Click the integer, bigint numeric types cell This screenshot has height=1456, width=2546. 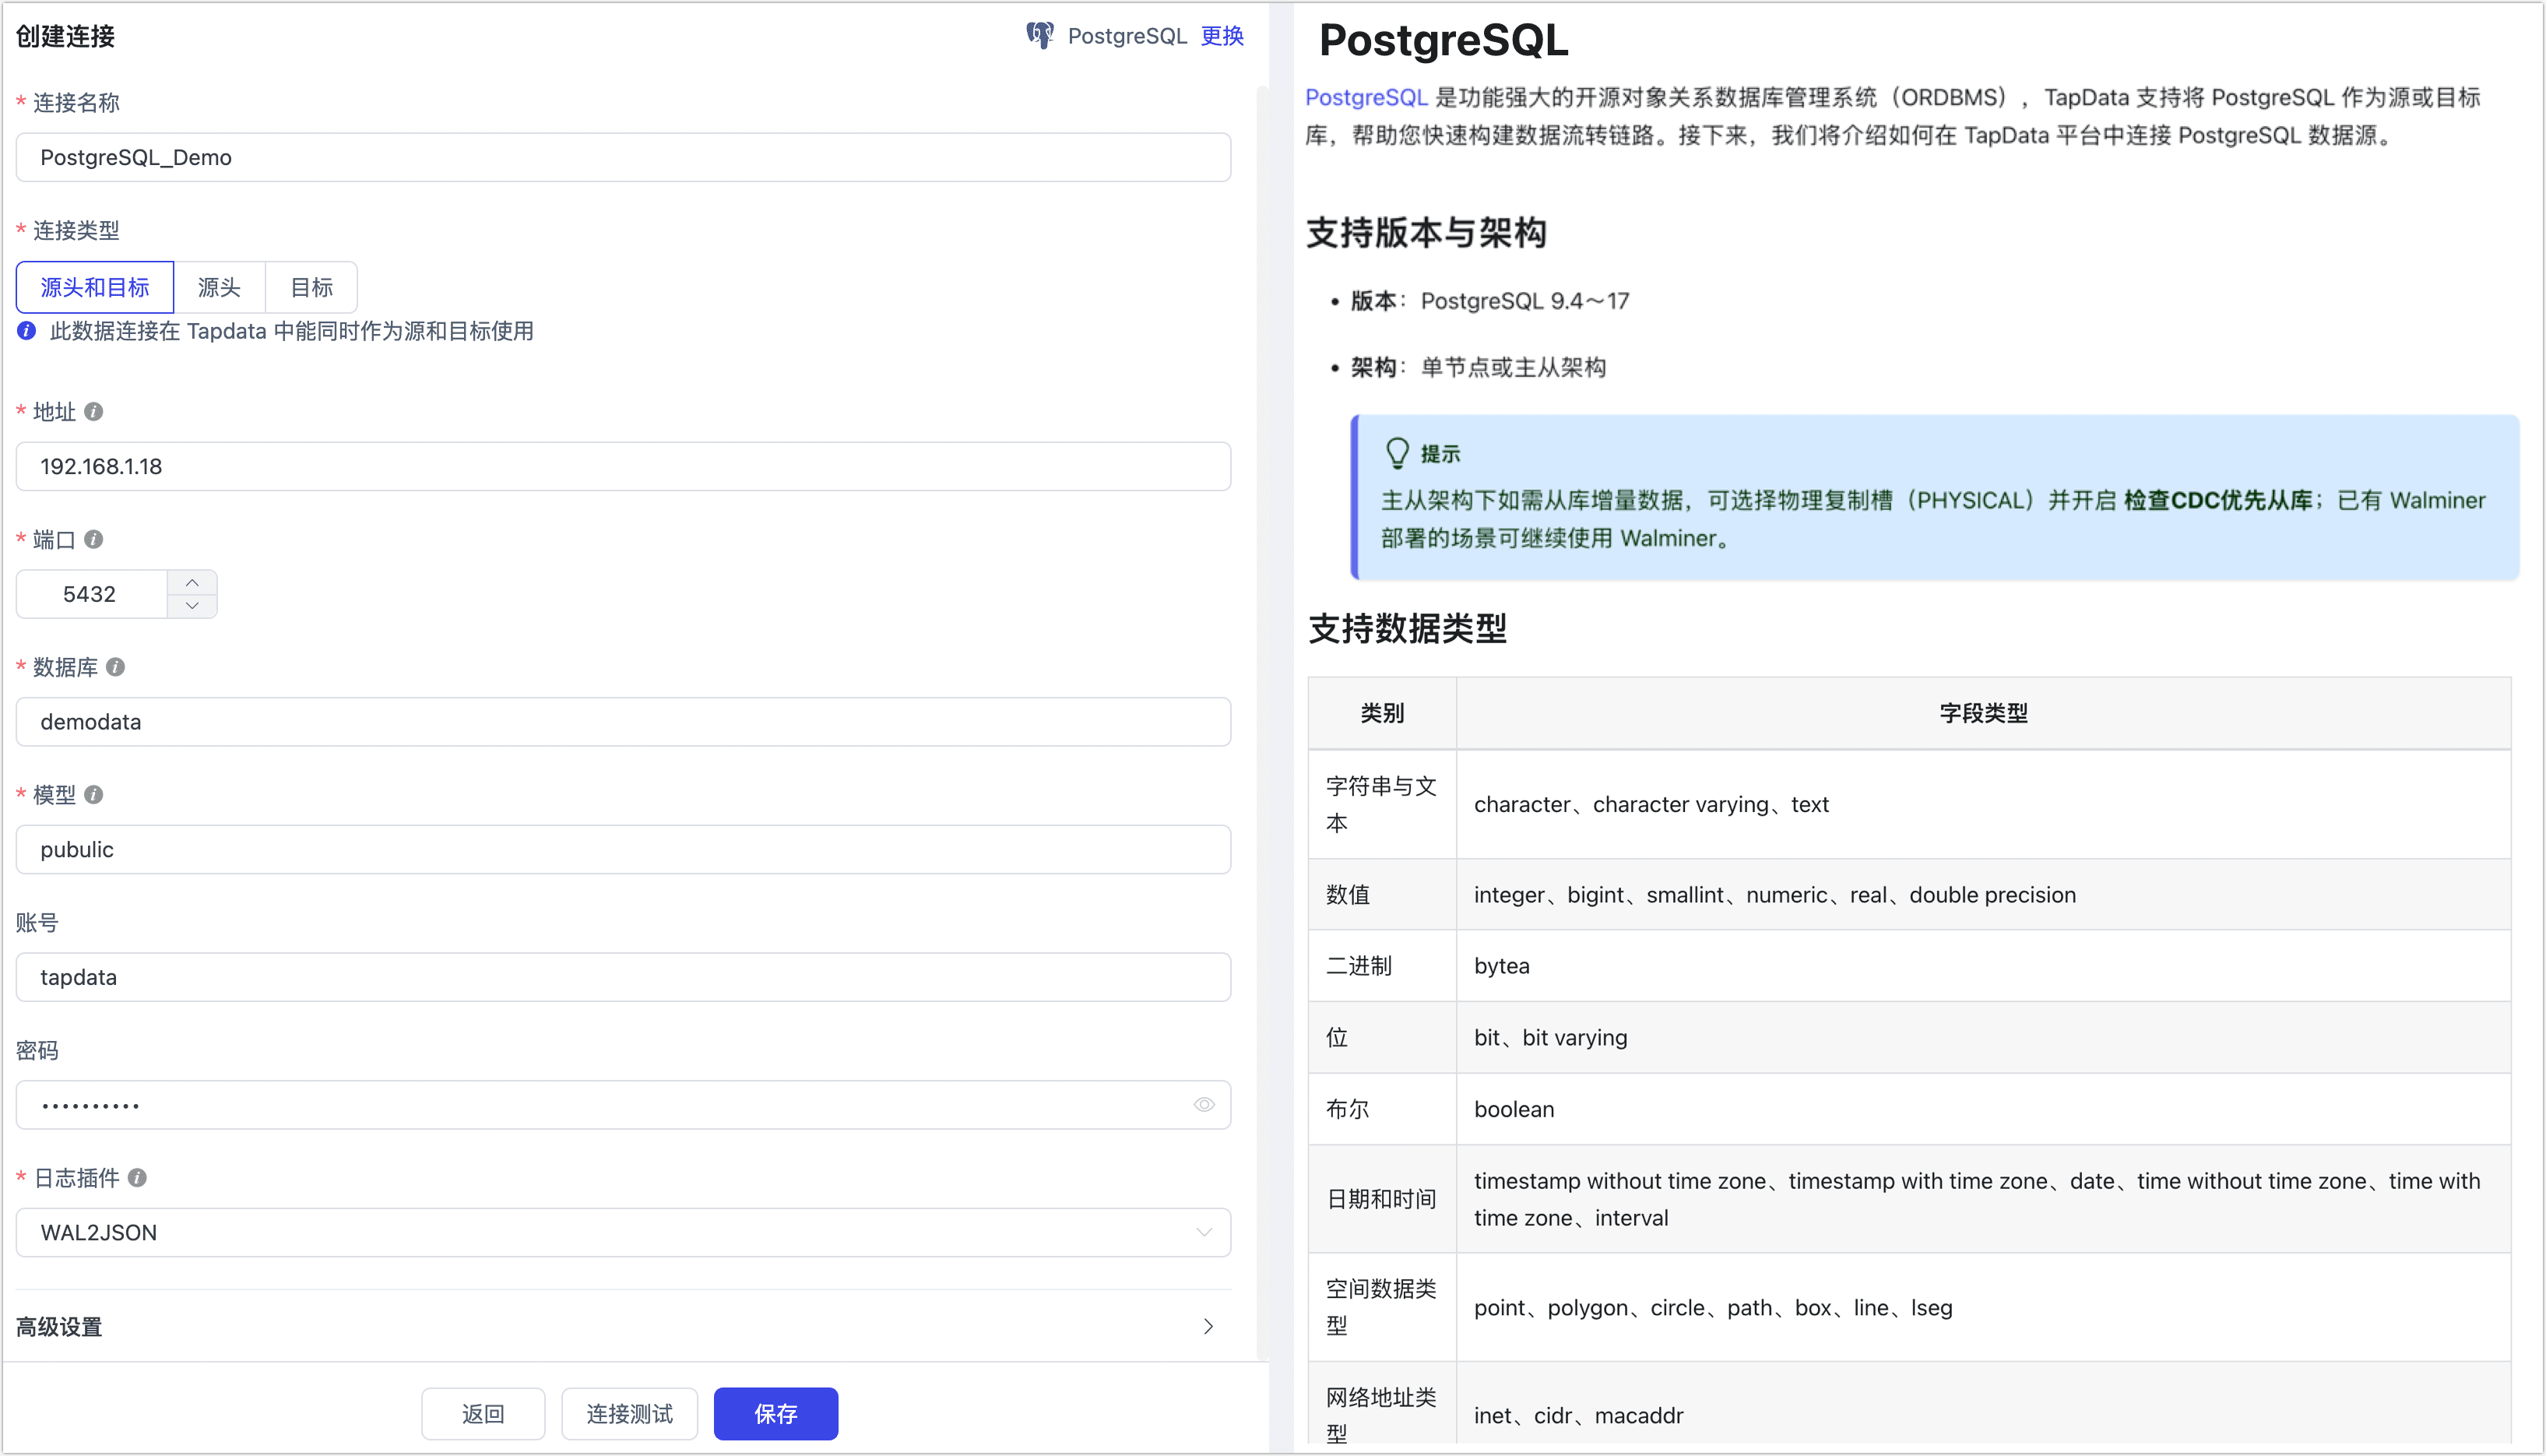[x=1984, y=895]
